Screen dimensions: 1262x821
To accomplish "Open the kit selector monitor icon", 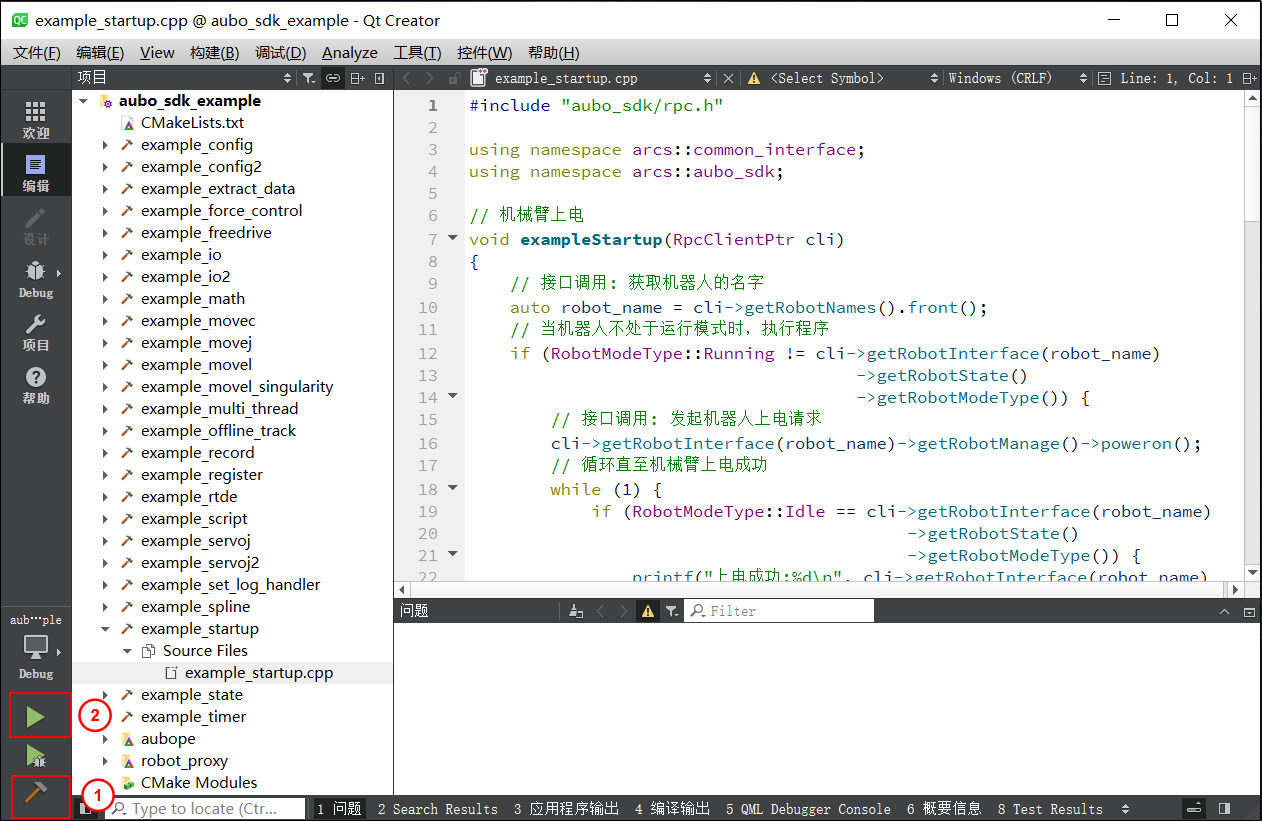I will 36,648.
